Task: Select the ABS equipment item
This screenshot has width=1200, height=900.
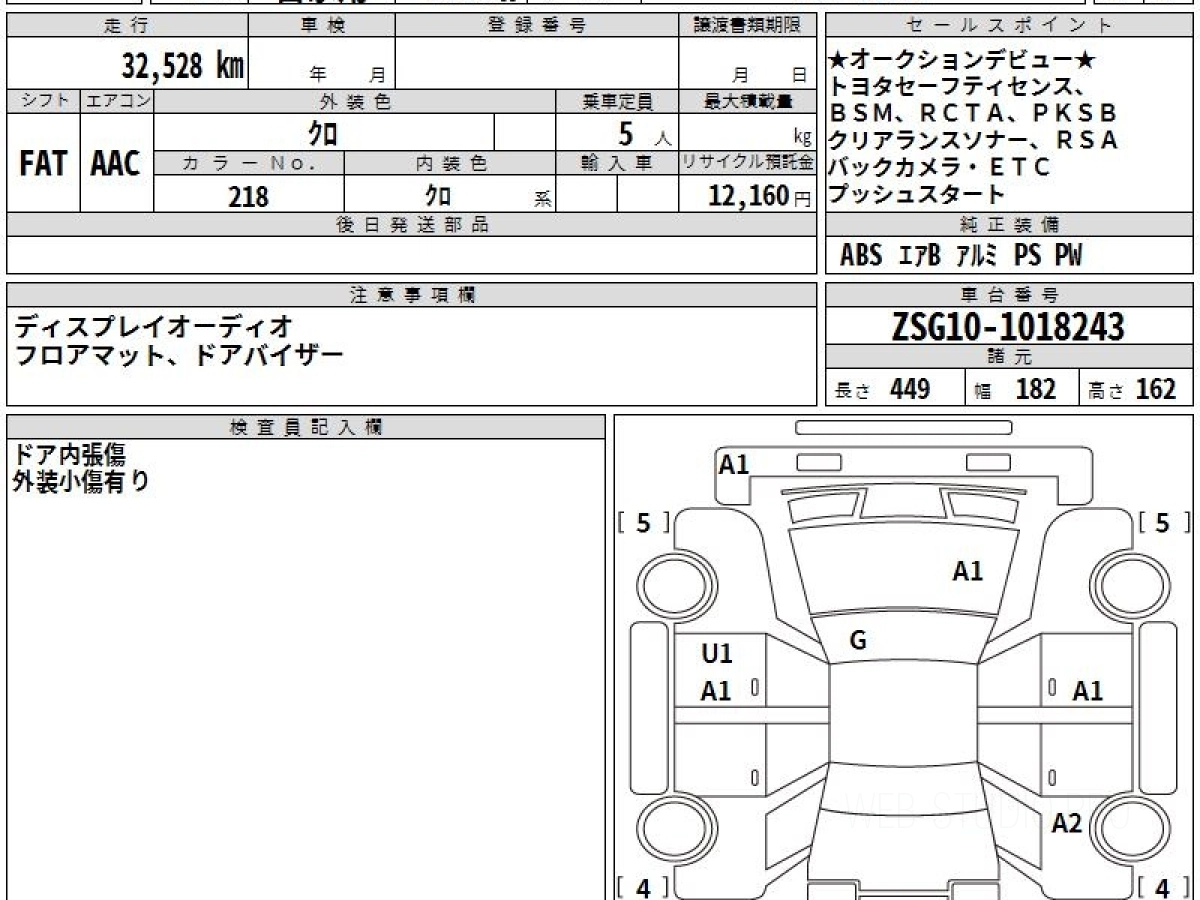Action: [x=861, y=256]
